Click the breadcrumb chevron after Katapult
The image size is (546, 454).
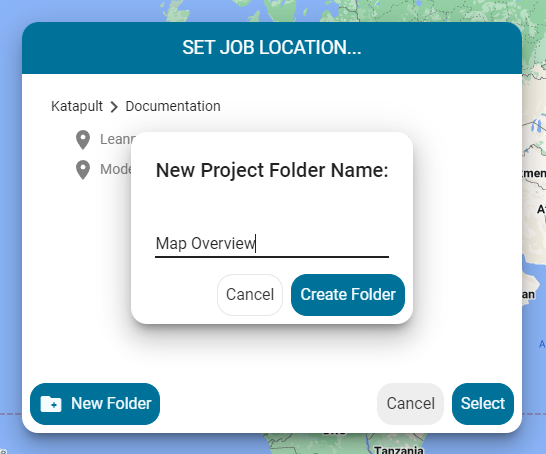click(114, 107)
